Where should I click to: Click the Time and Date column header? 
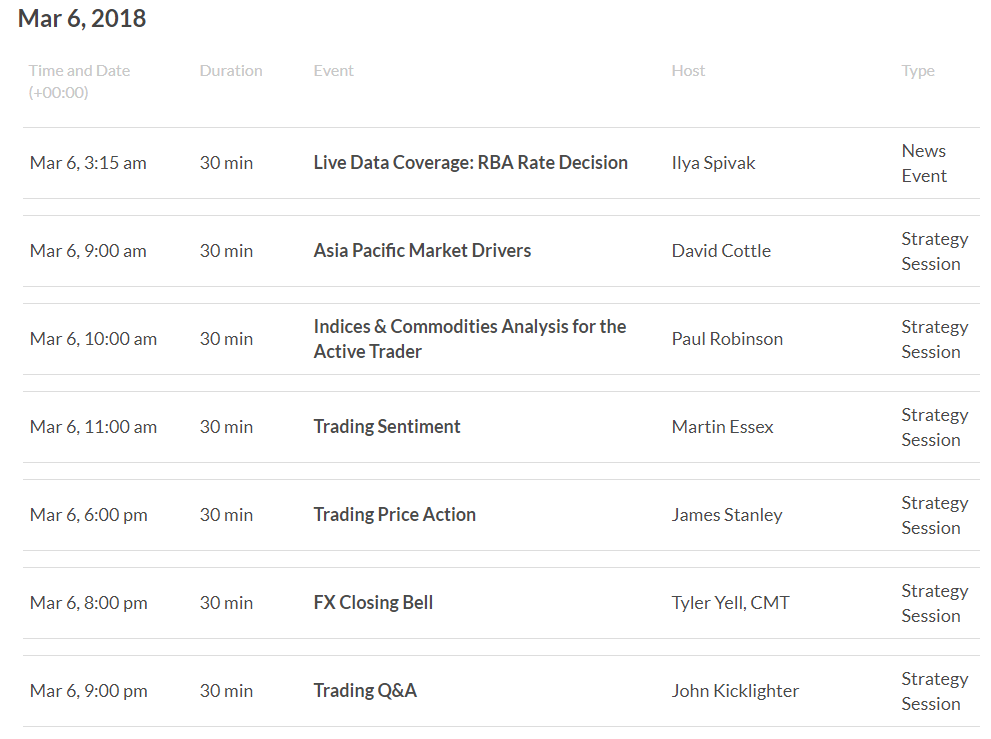point(79,82)
